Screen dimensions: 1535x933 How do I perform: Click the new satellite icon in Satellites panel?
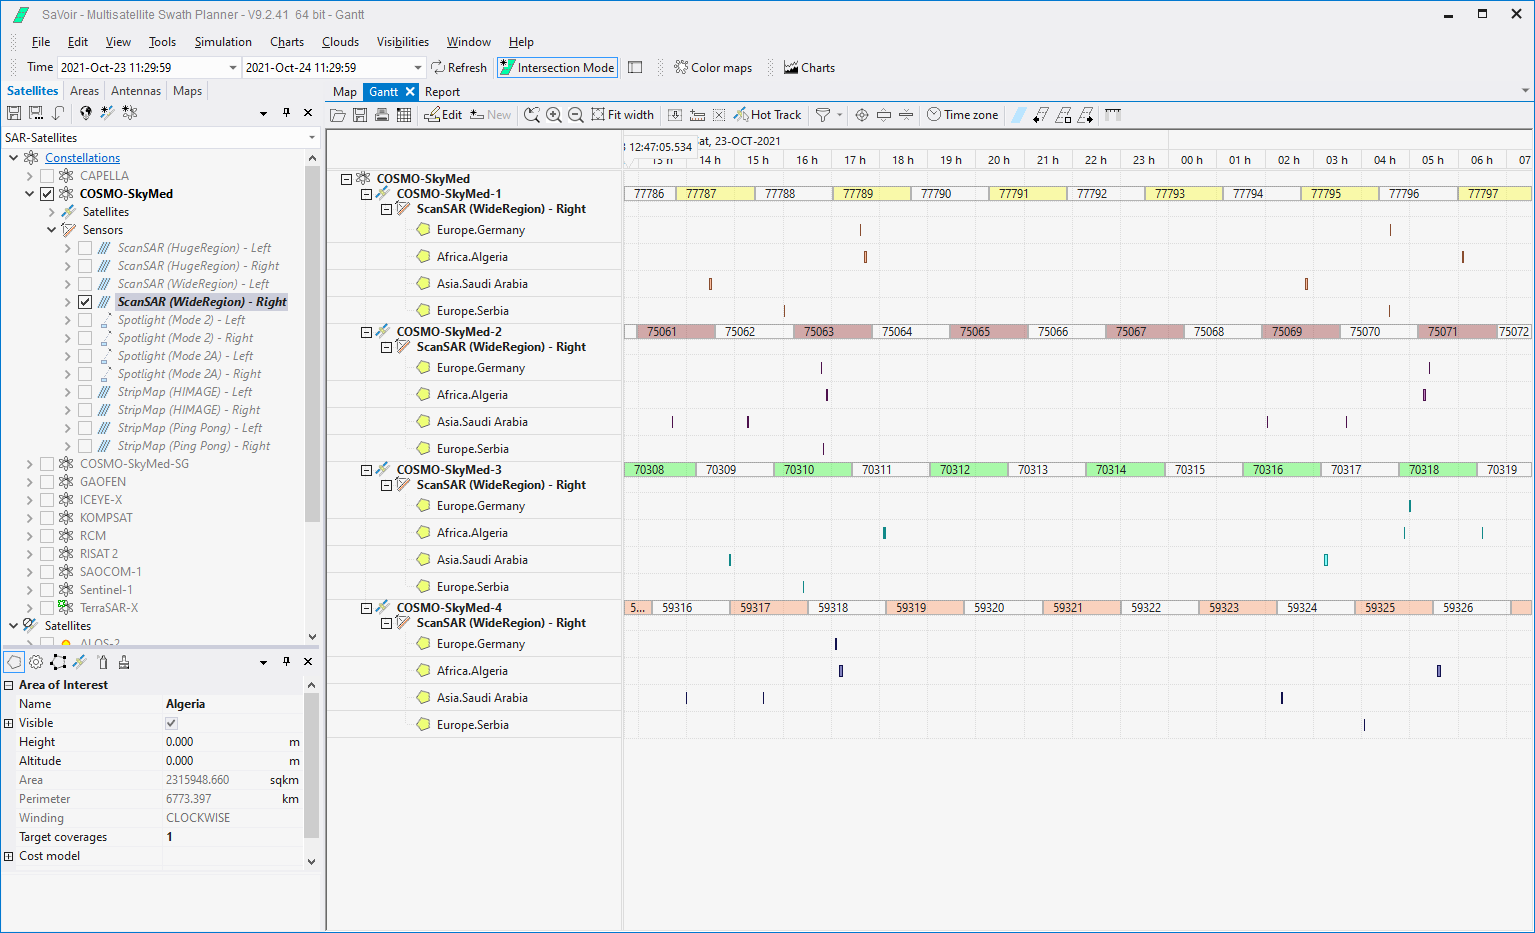click(x=107, y=113)
